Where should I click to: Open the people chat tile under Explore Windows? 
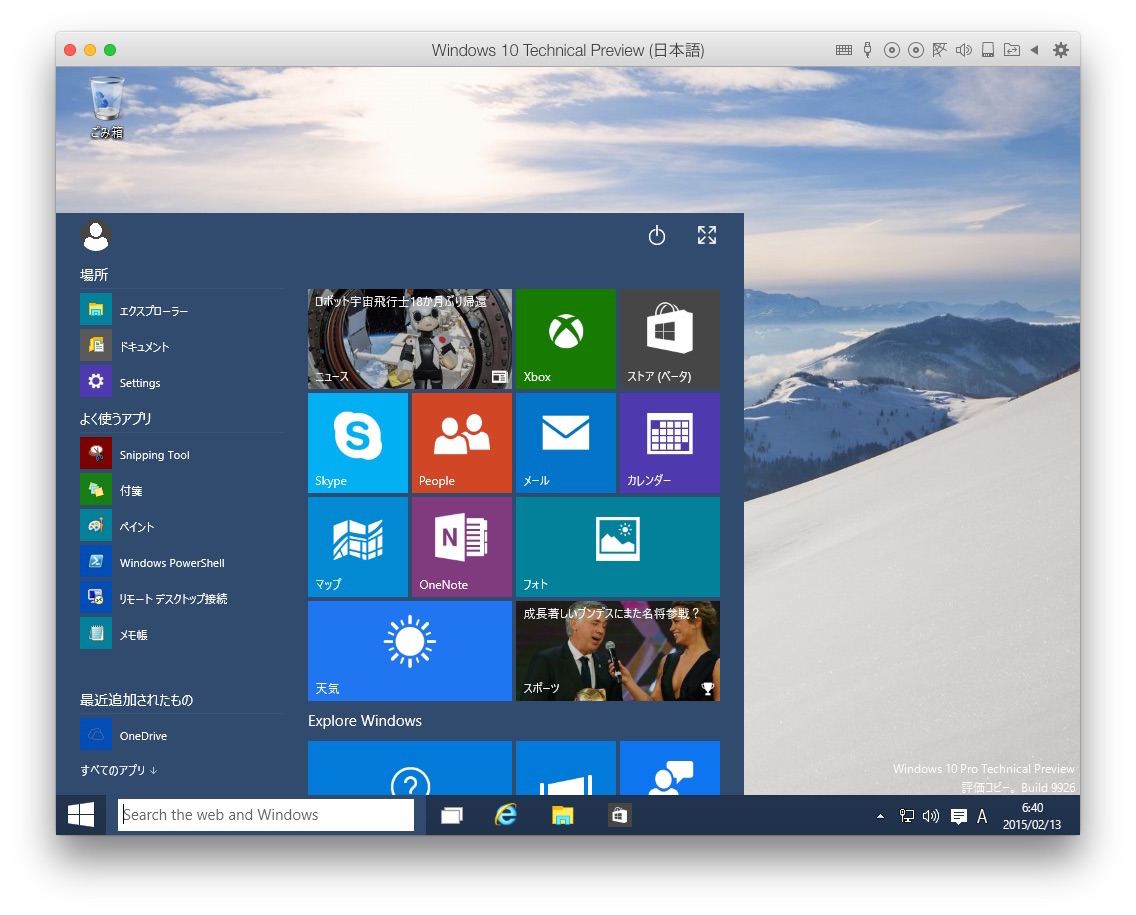(669, 768)
